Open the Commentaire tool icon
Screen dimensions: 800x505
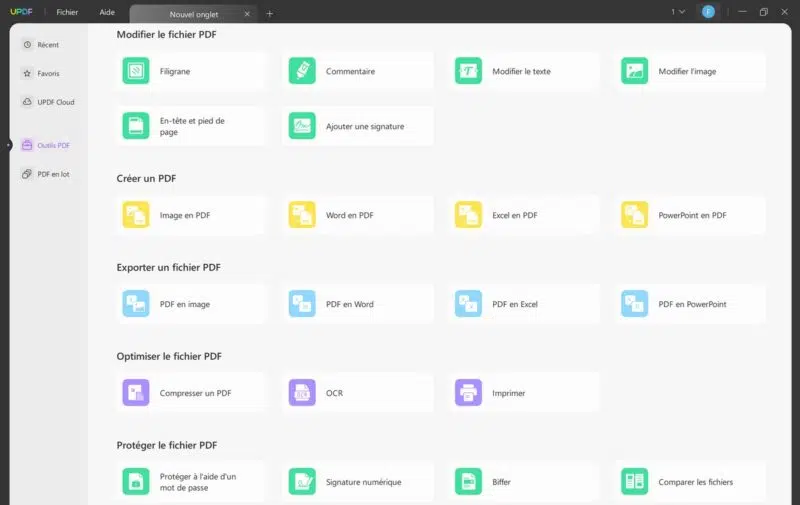point(302,71)
